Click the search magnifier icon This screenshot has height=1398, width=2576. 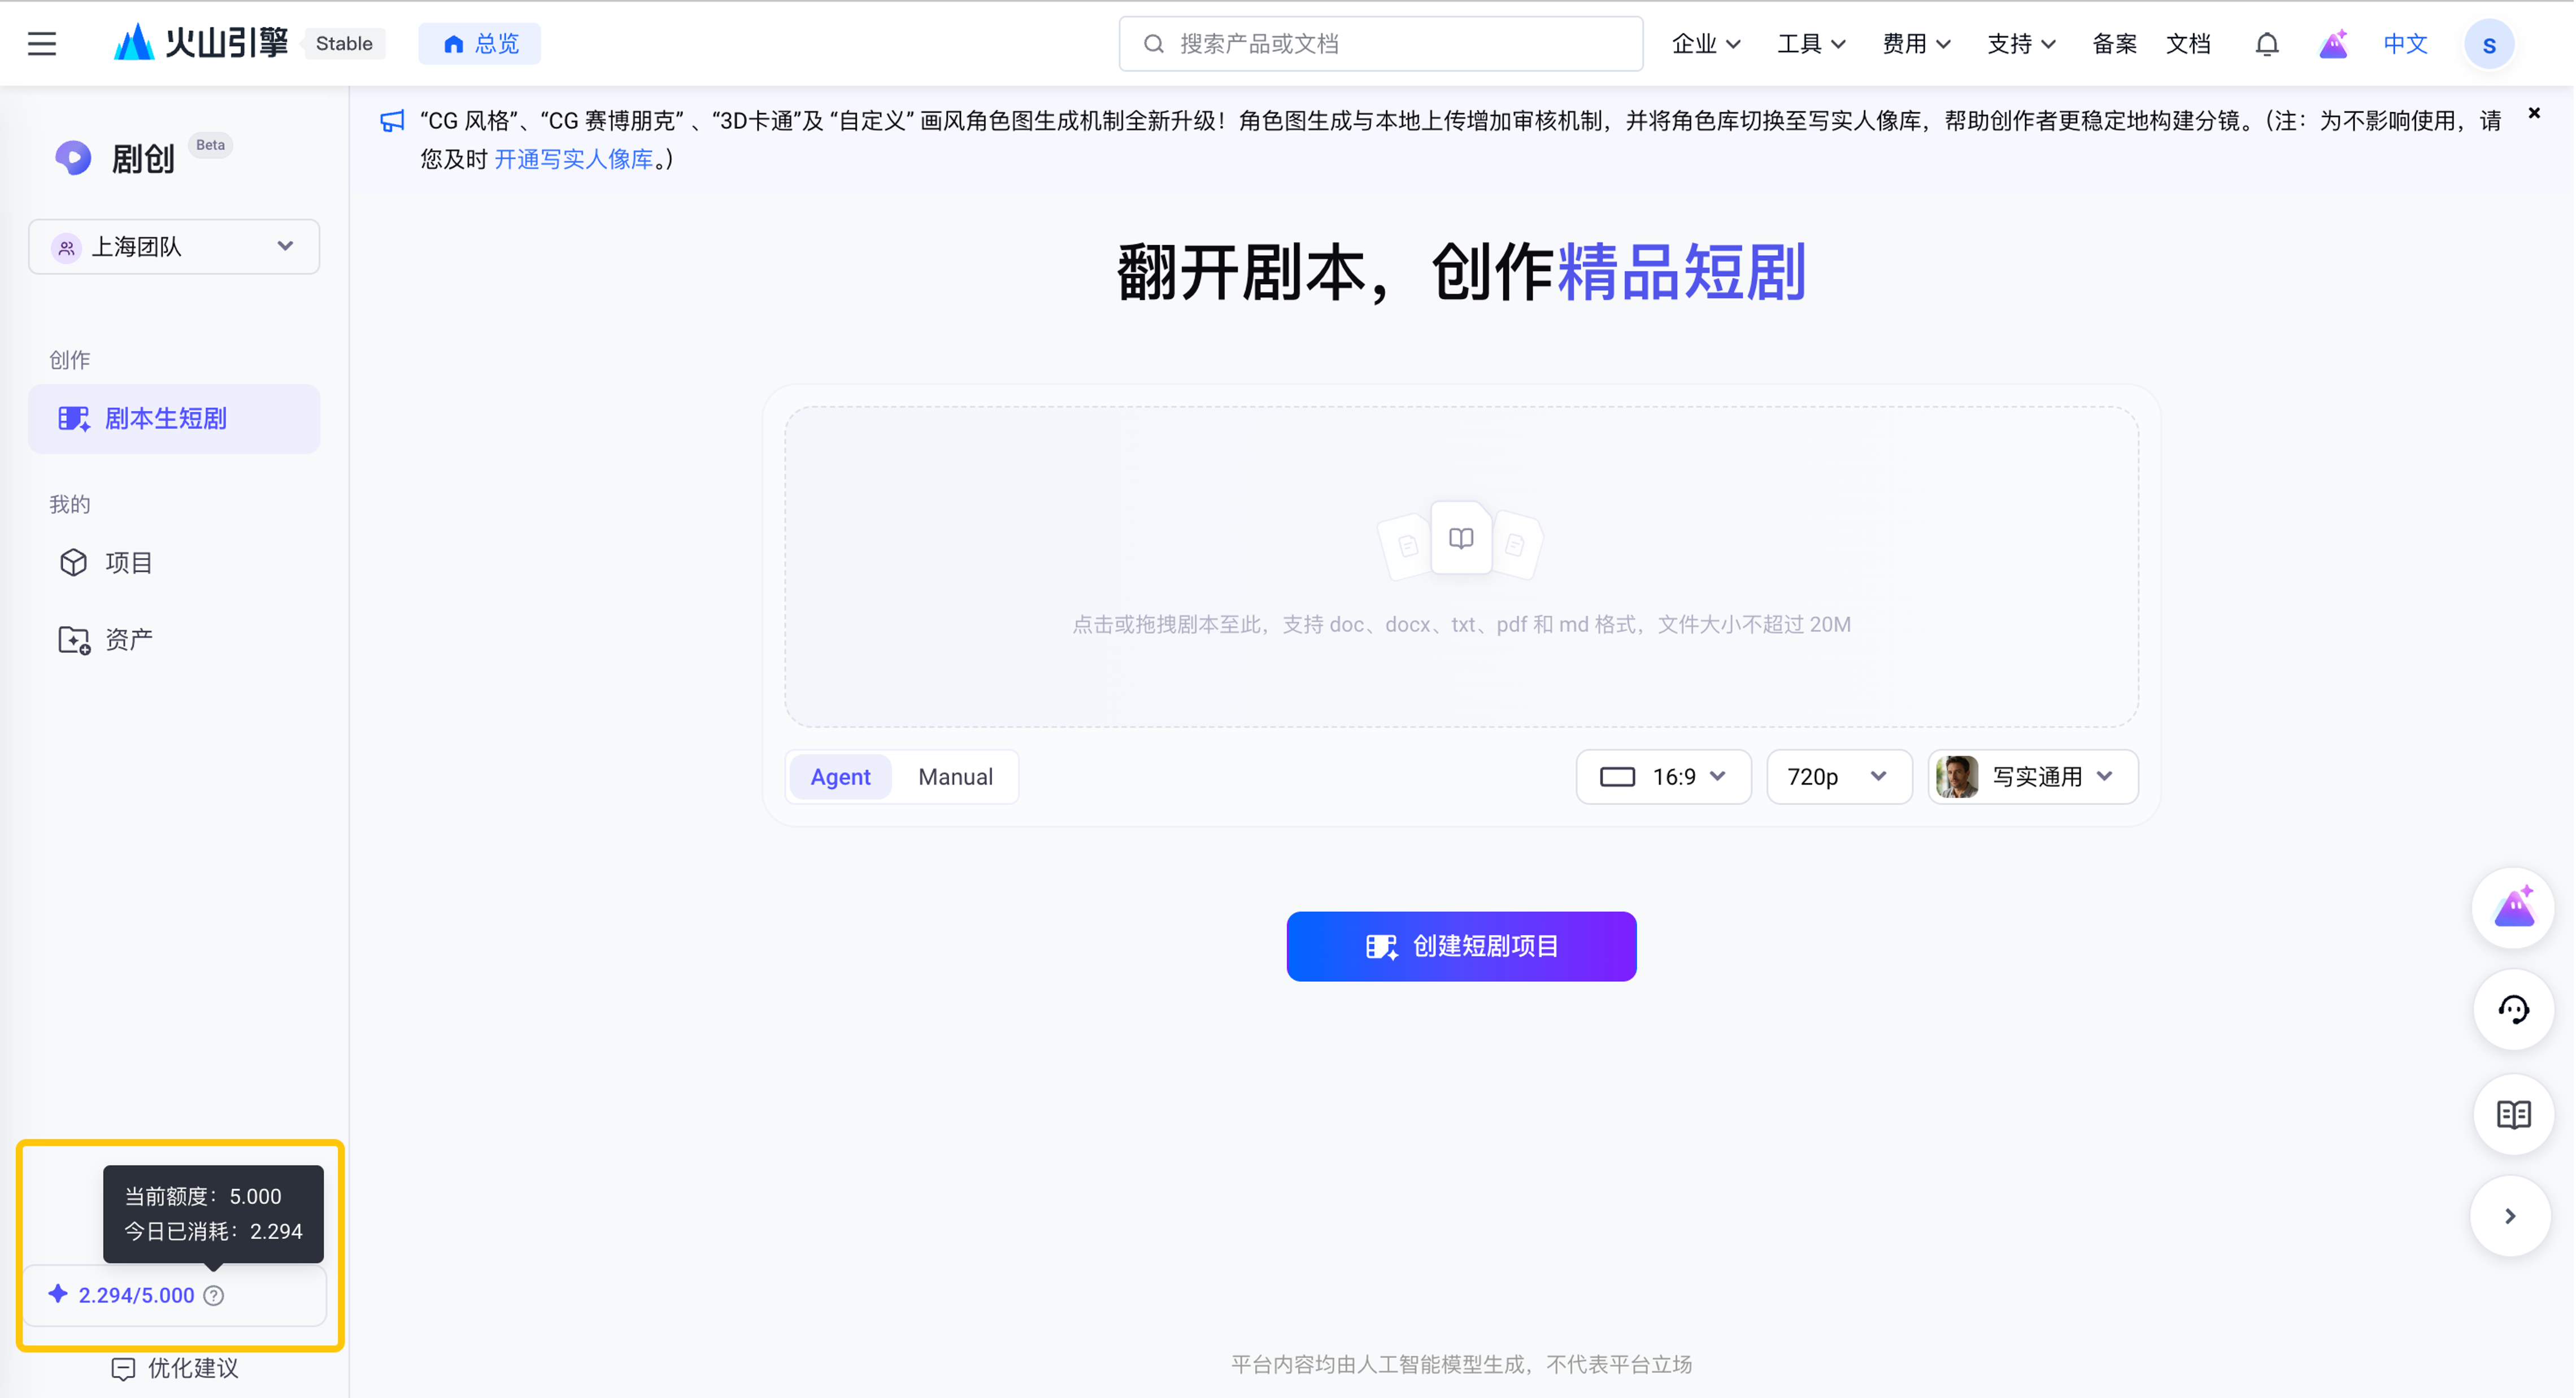coord(1153,44)
